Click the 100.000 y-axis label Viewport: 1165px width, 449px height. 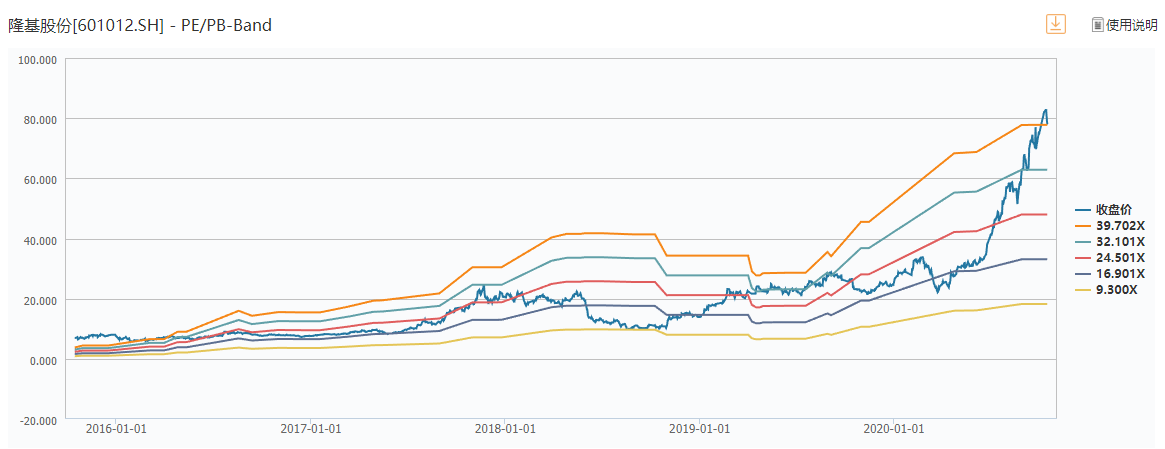38,59
